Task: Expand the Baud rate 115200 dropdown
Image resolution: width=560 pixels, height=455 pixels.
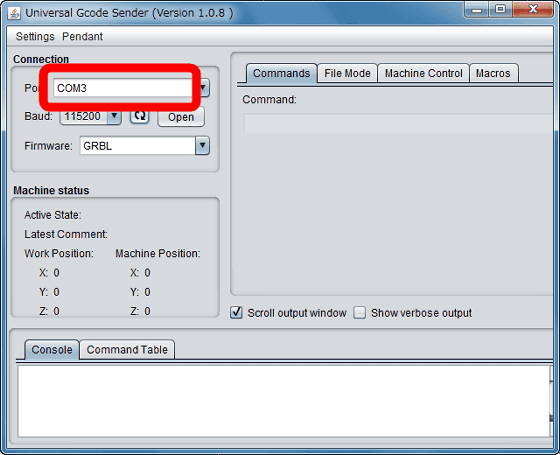Action: 114,116
